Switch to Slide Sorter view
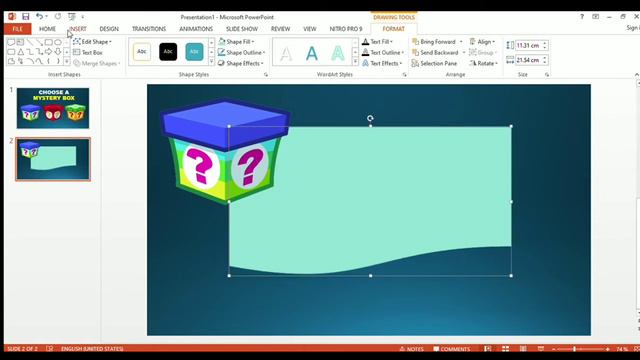This screenshot has width=640, height=360. point(505,349)
